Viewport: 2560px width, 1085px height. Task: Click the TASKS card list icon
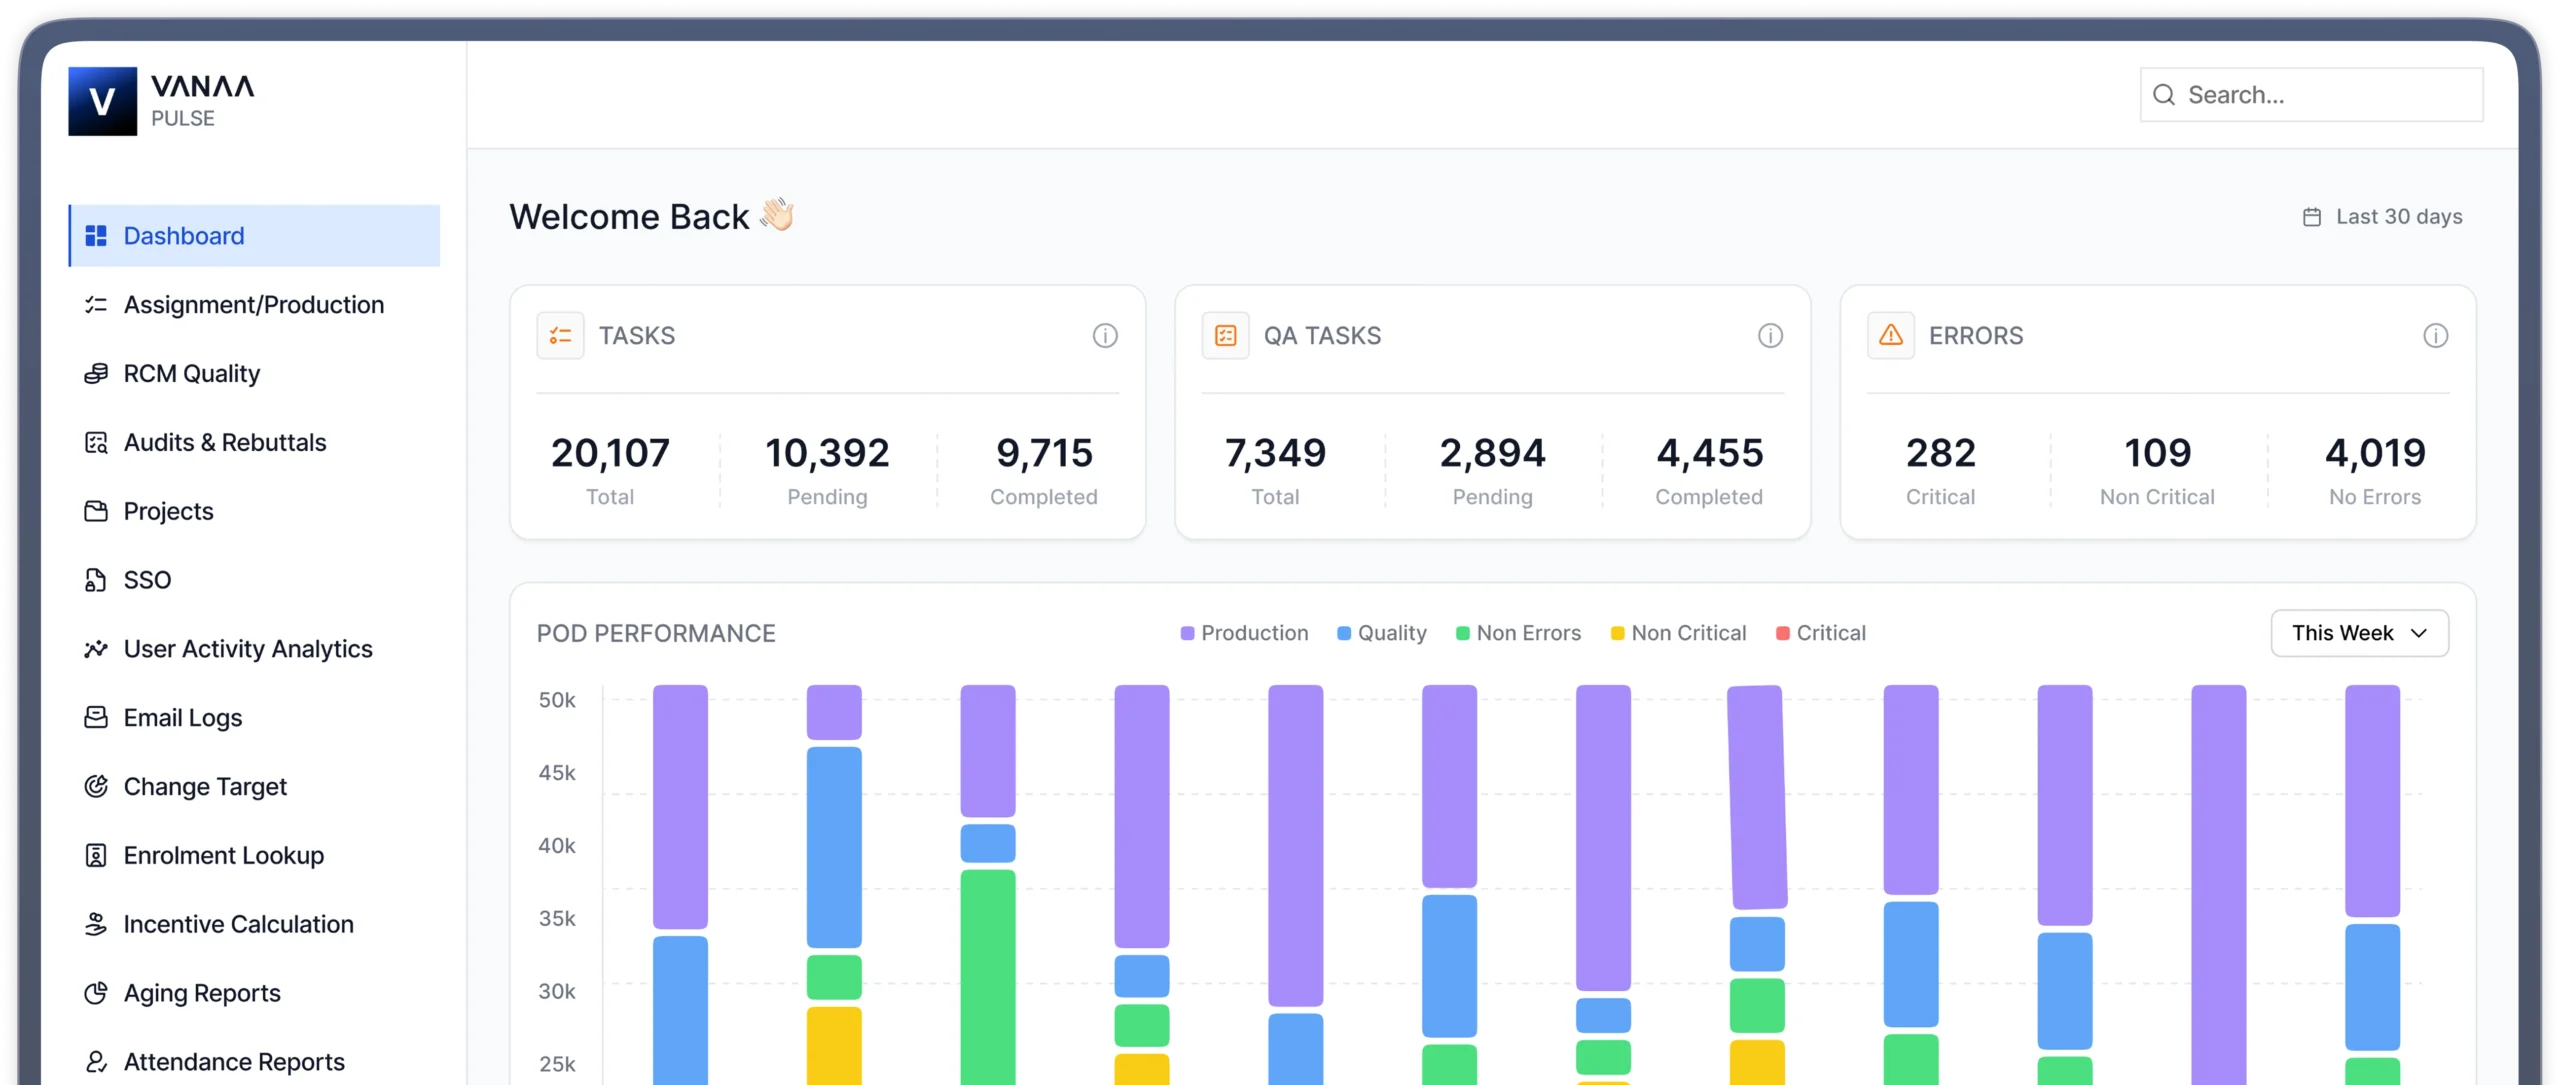point(560,335)
